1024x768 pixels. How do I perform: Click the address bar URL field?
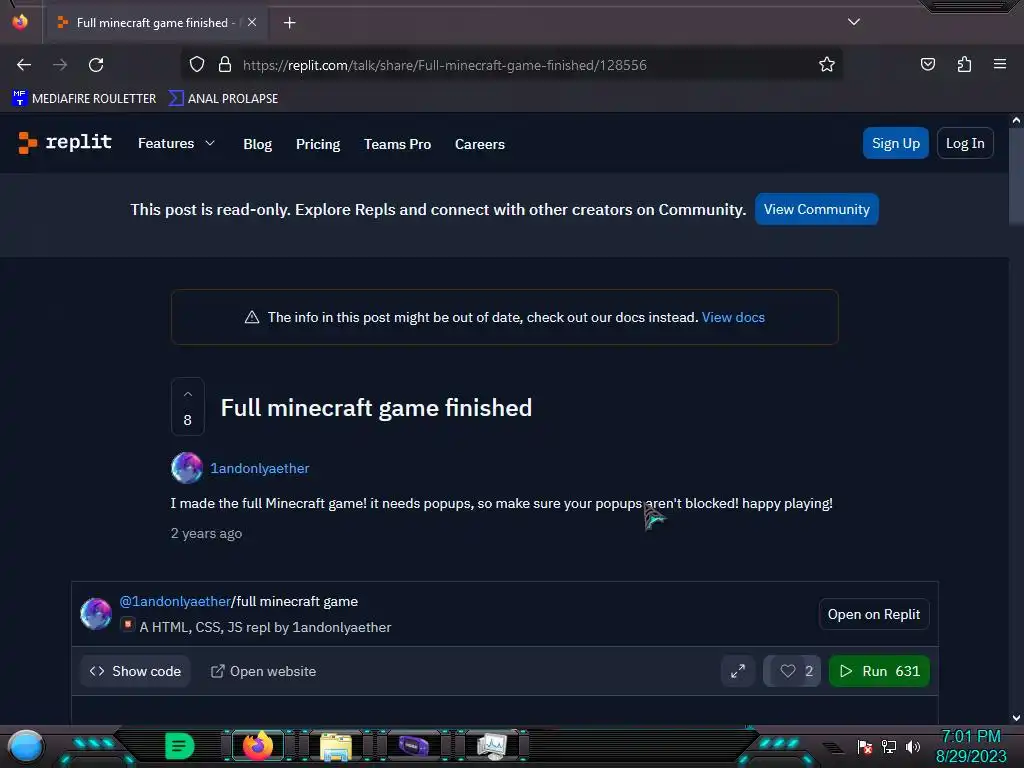(509, 65)
